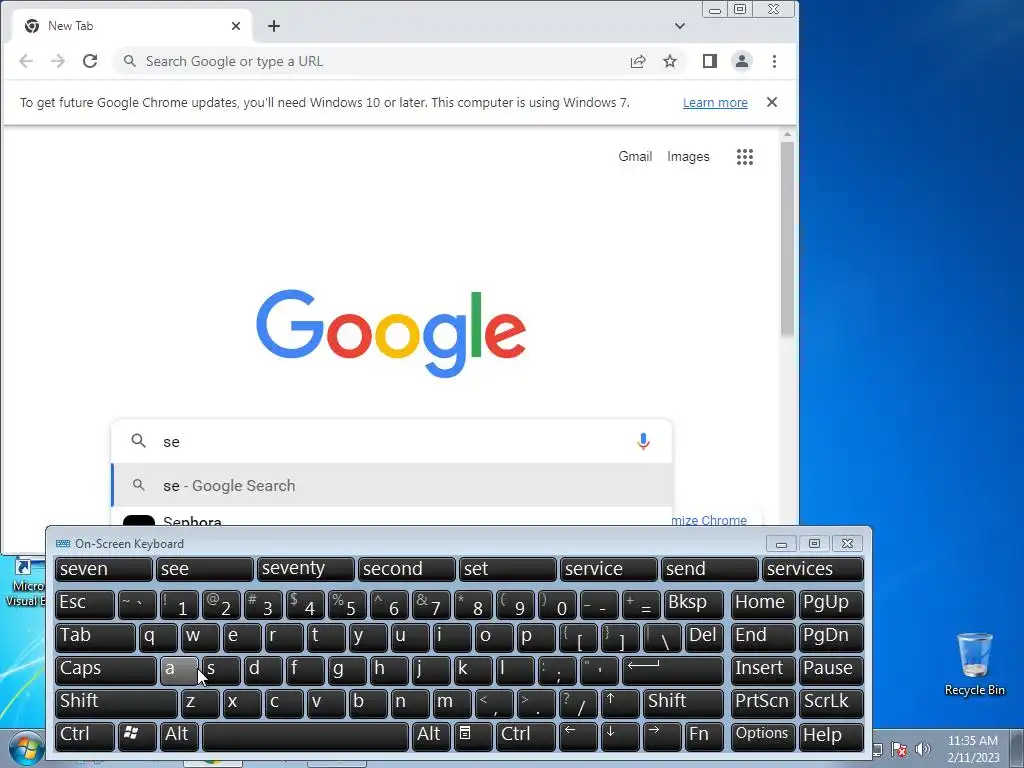Open On-Screen Keyboard Options
Viewport: 1024px width, 768px height.
coord(763,735)
